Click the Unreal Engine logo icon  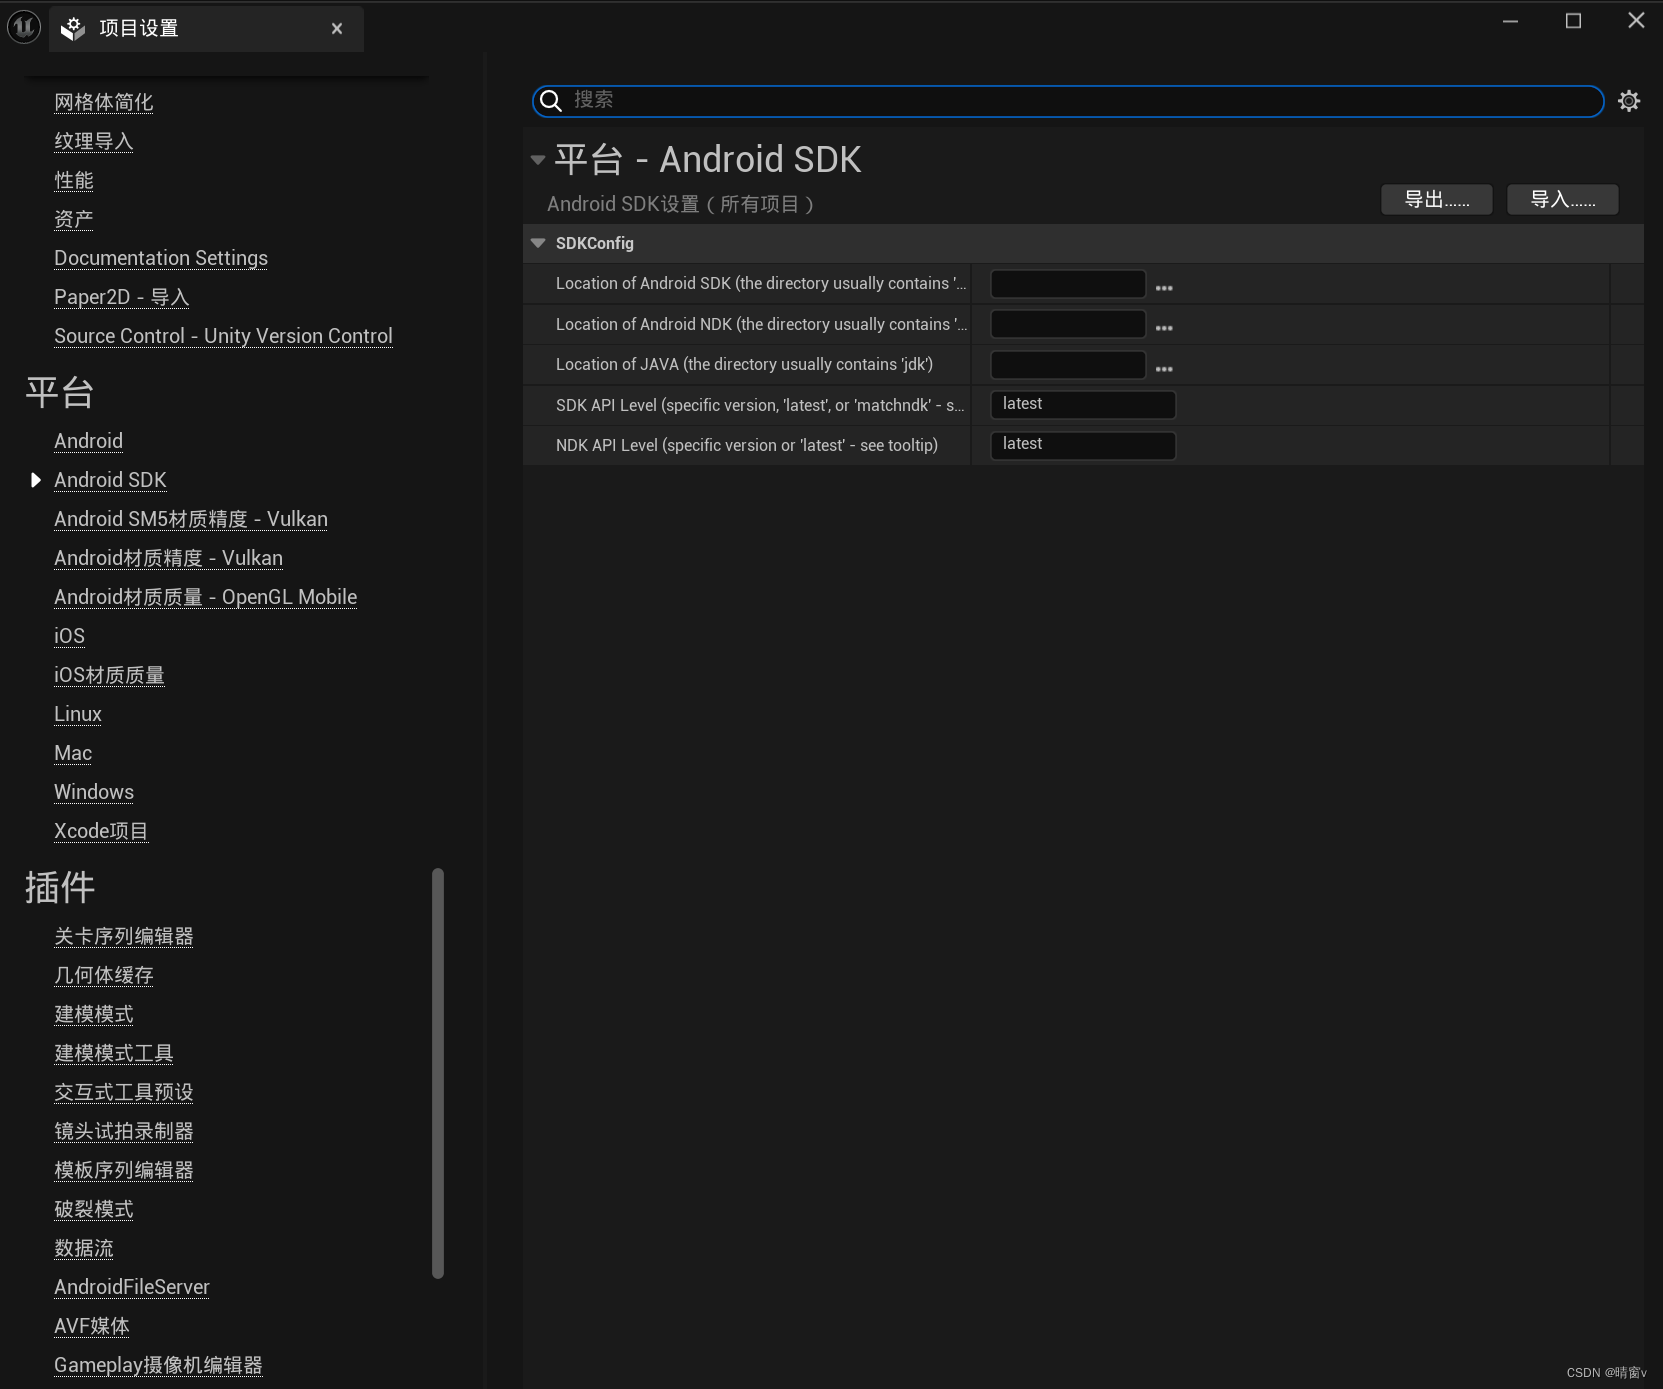(23, 27)
